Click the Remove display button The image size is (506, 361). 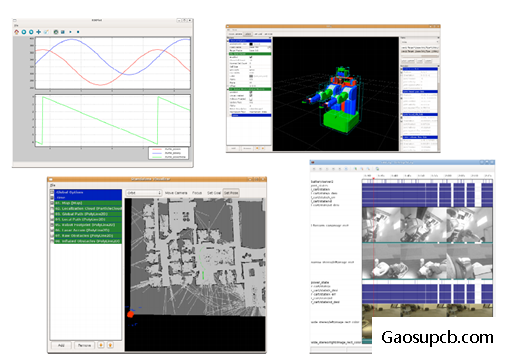[x=84, y=345]
